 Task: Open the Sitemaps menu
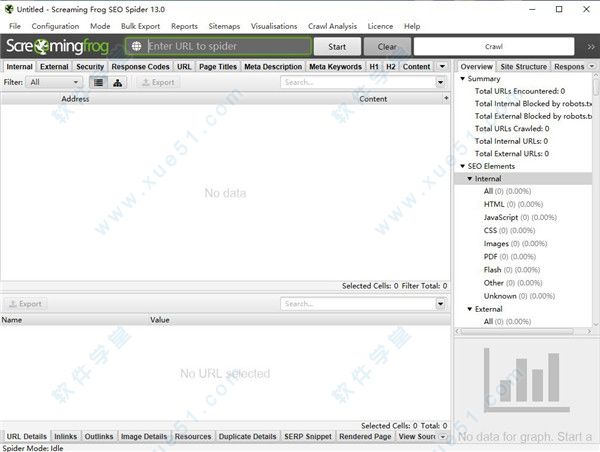tap(224, 26)
